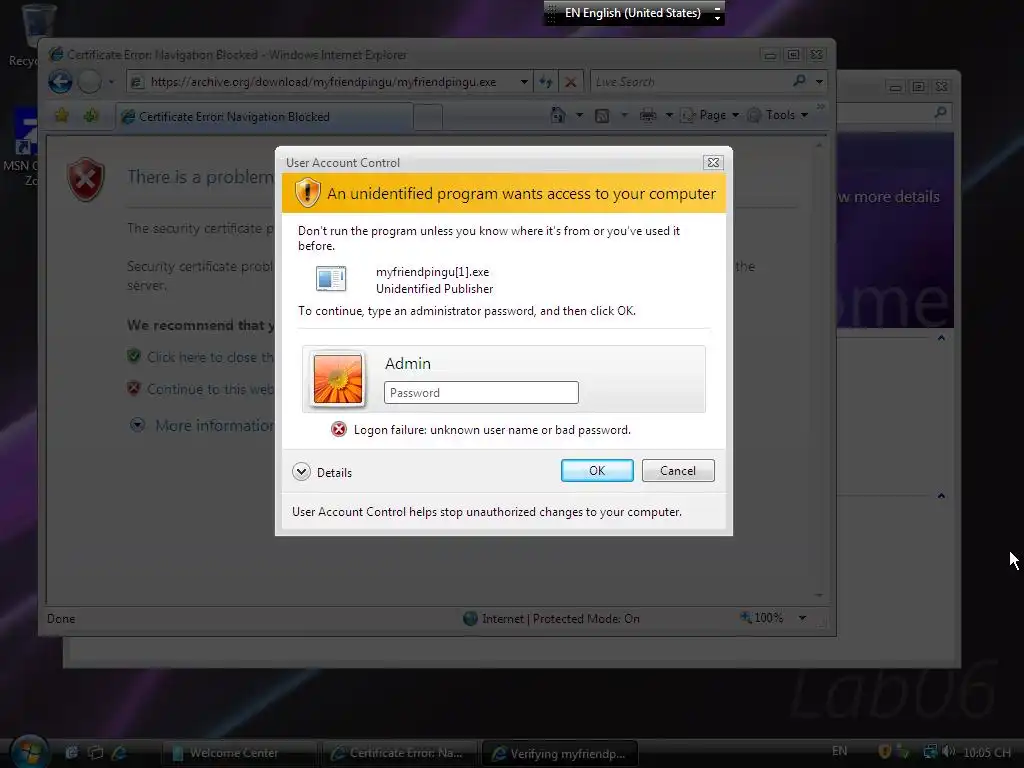Switch to Certificate Error taskbar button
The height and width of the screenshot is (768, 1024).
point(400,753)
